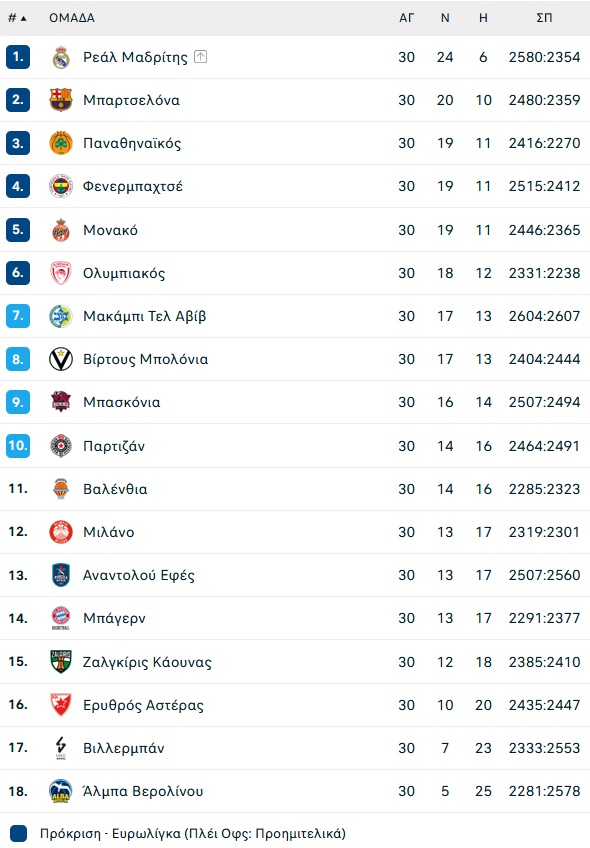
Task: Click the Virtus Bologna V logo
Action: click(x=61, y=359)
